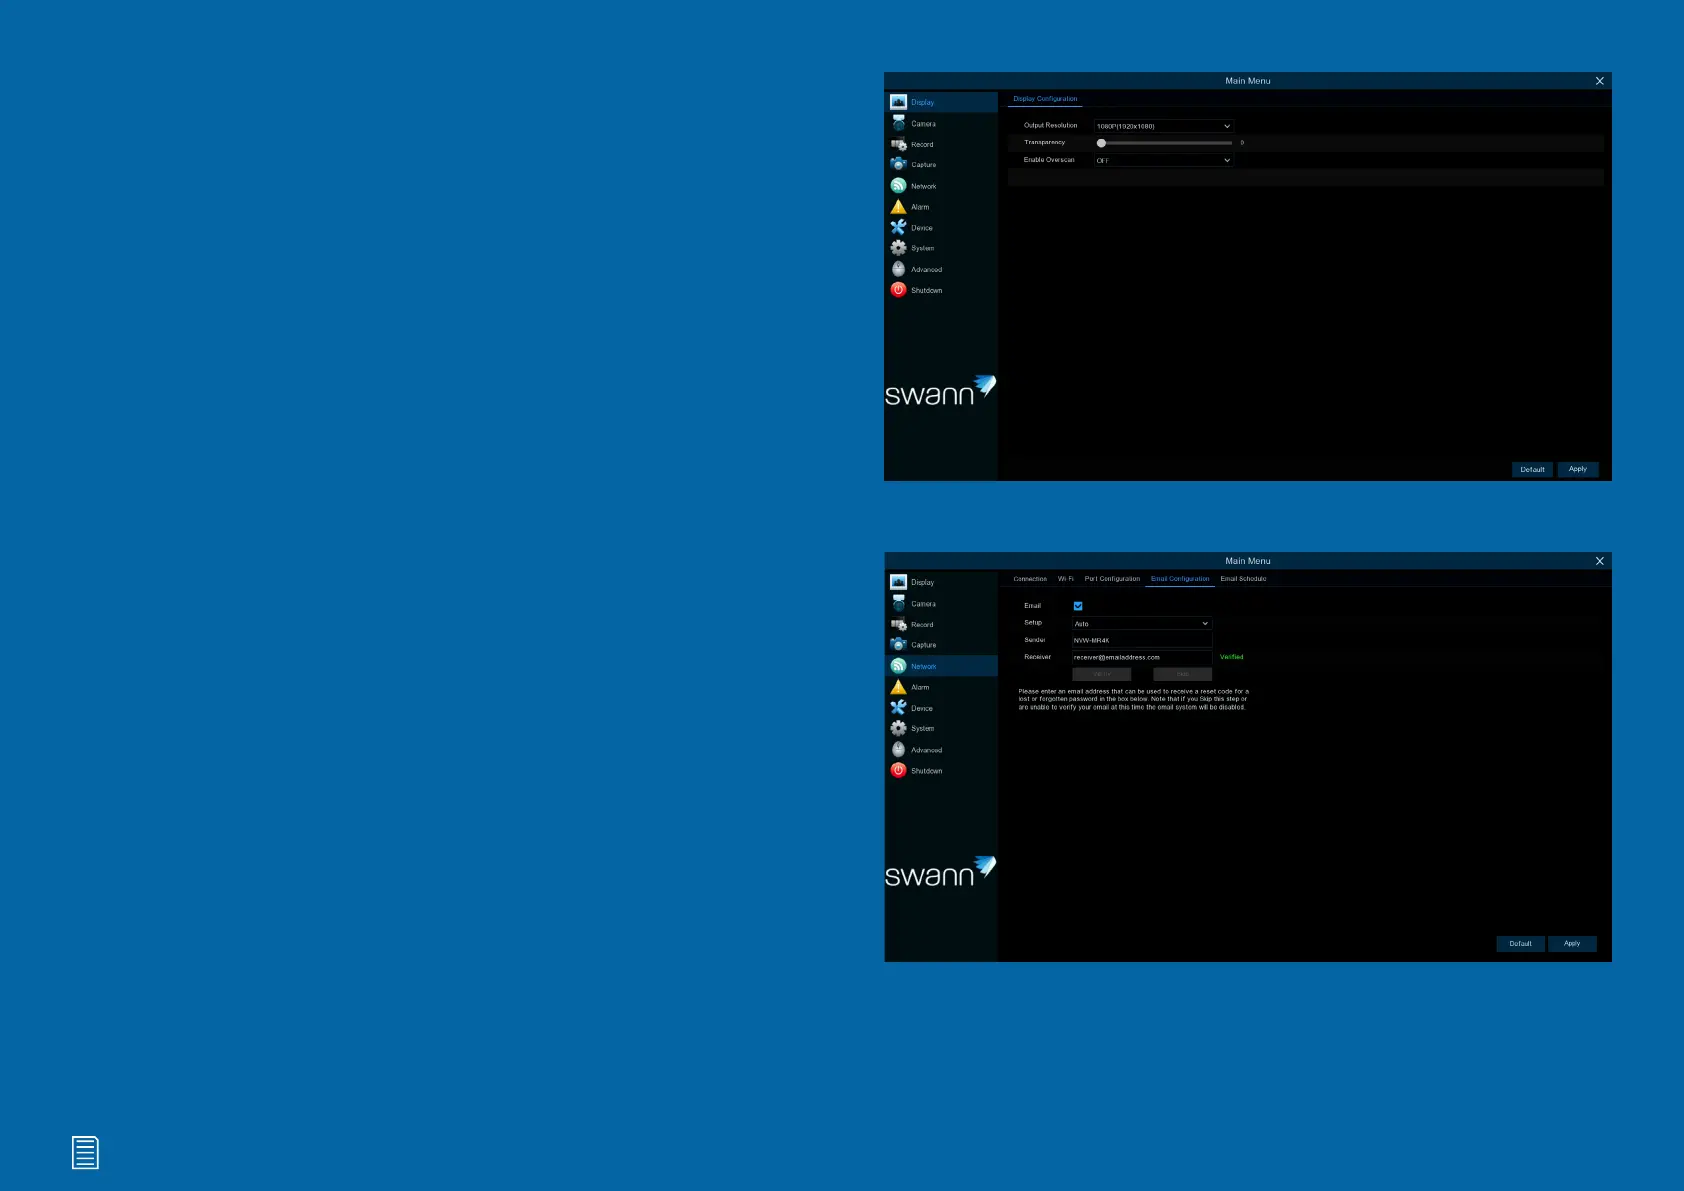This screenshot has width=1684, height=1191.
Task: Click the Transparency label
Action: 1044,142
